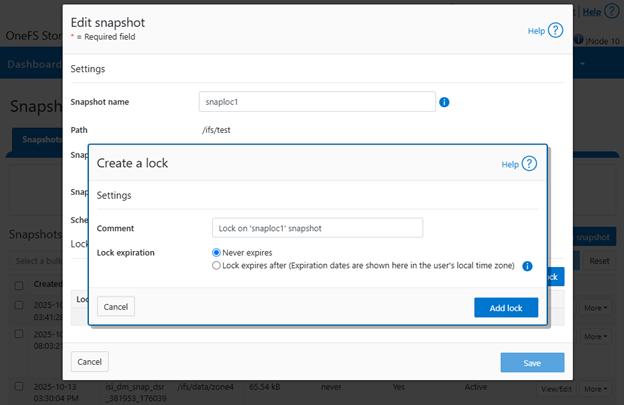Save the snapshot edits
This screenshot has height=405, width=624.
[532, 363]
